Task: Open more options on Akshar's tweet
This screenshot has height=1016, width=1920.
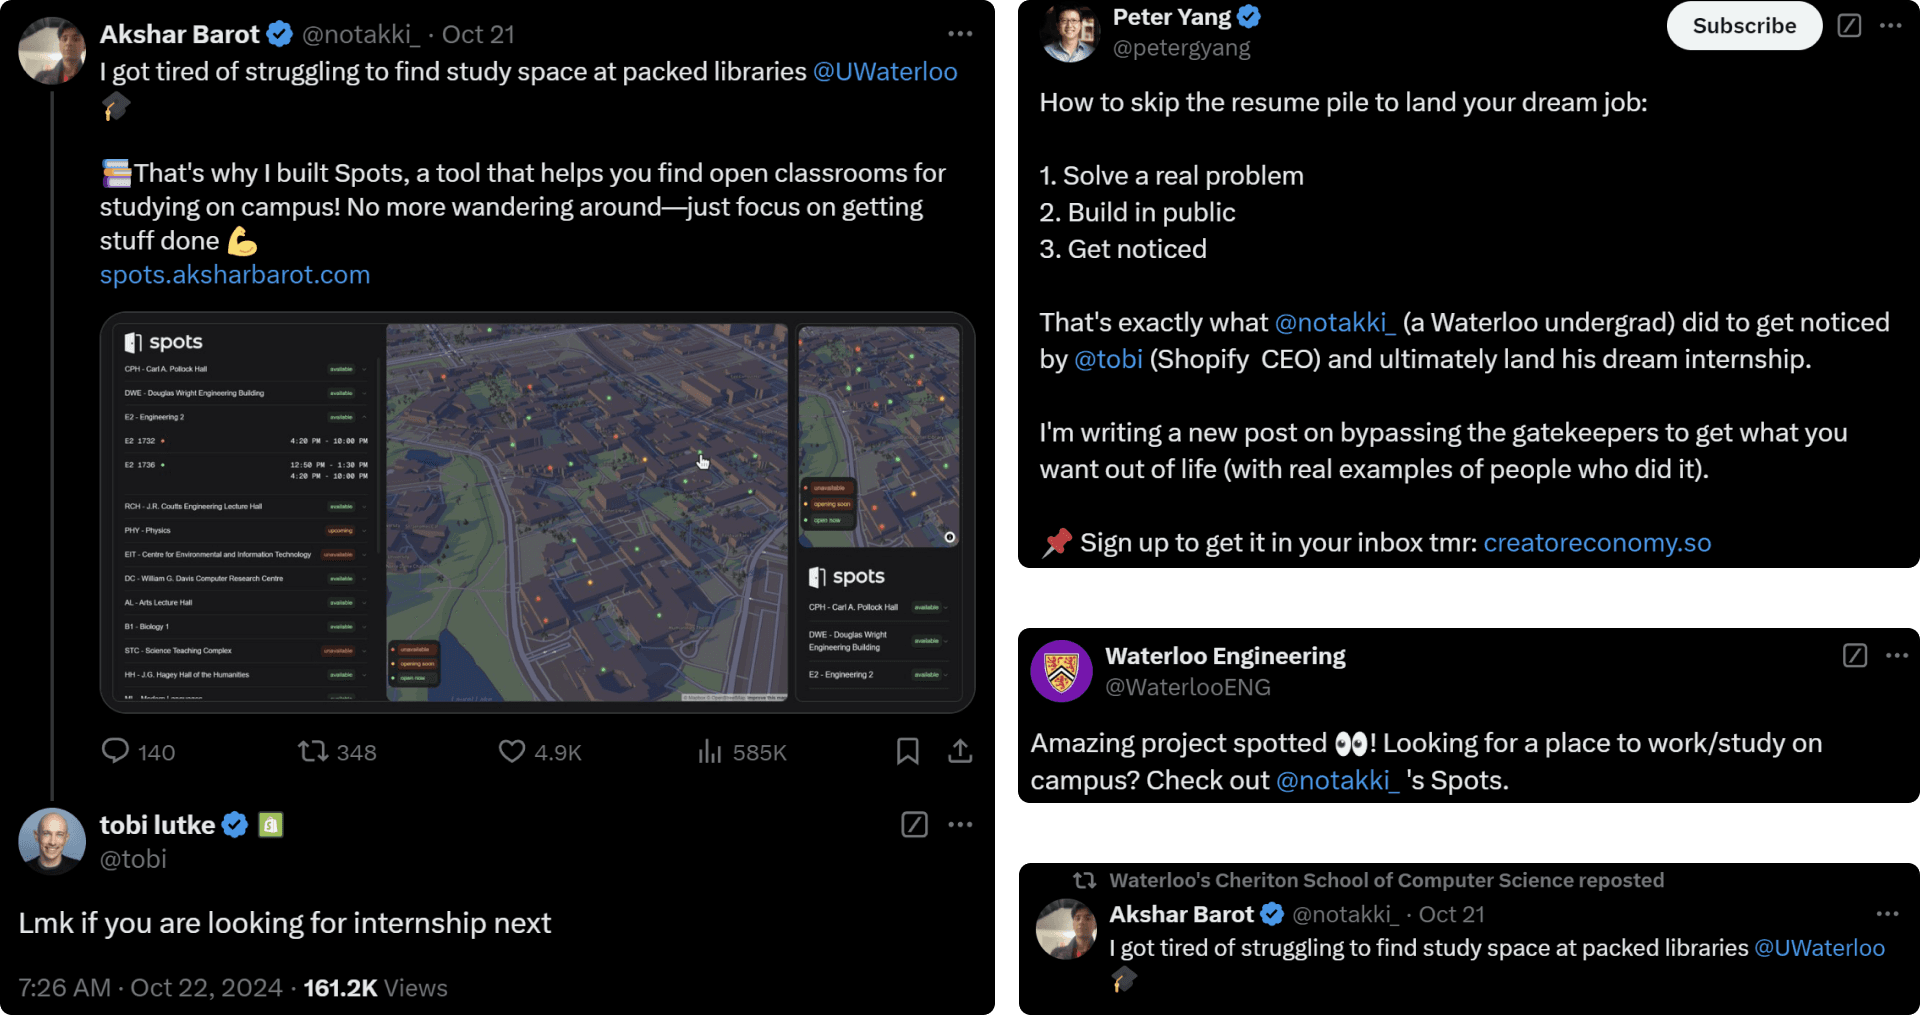Action: click(x=959, y=33)
